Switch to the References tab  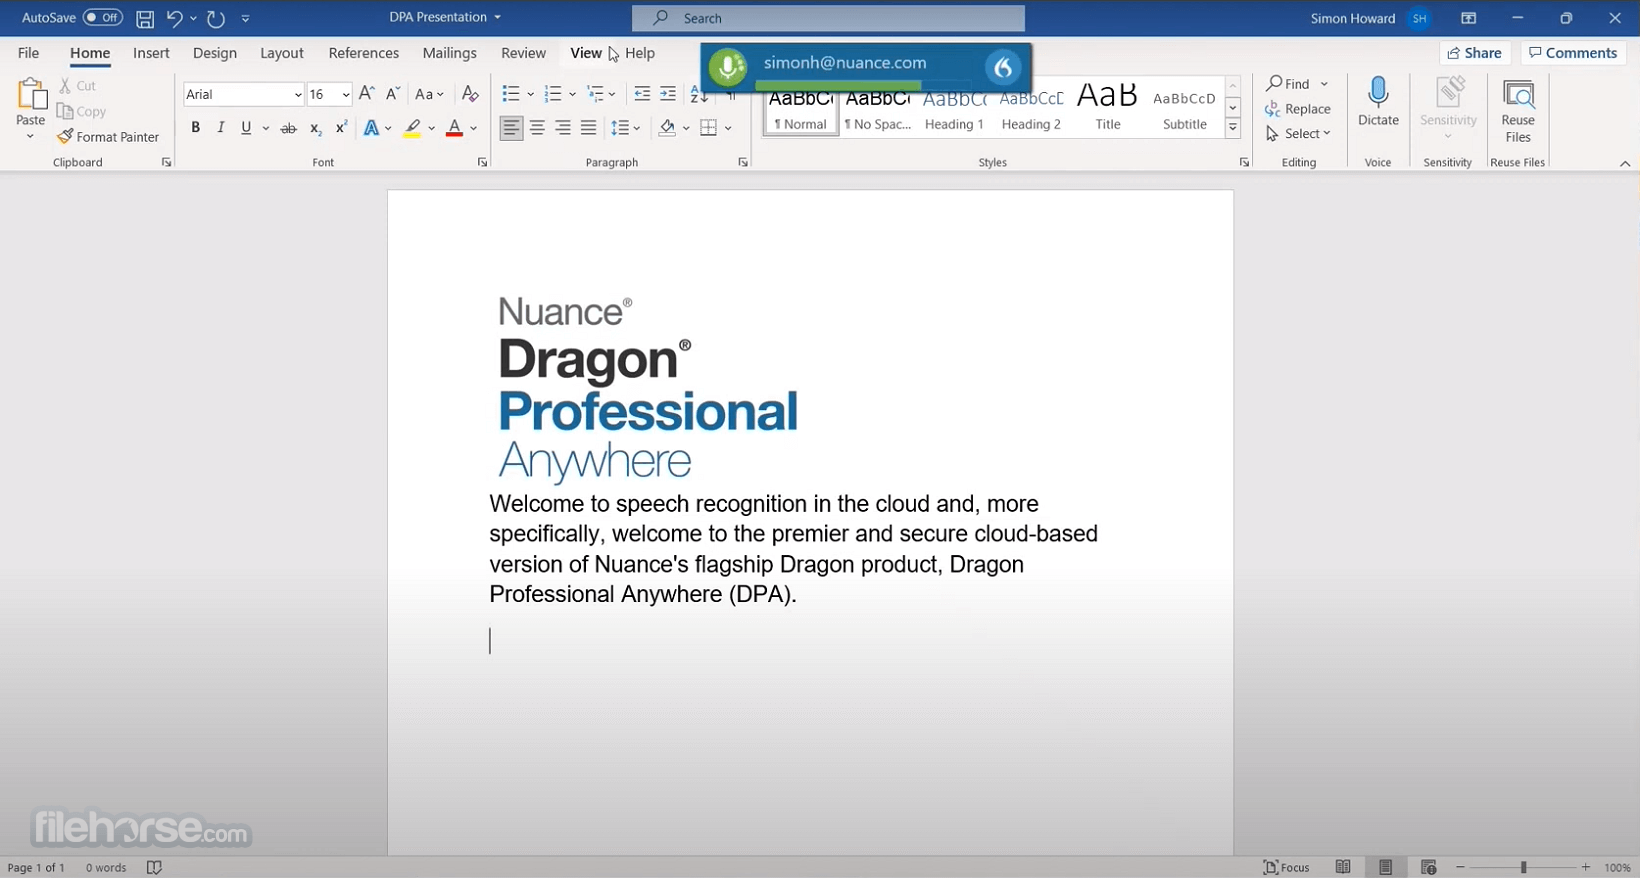tap(363, 53)
